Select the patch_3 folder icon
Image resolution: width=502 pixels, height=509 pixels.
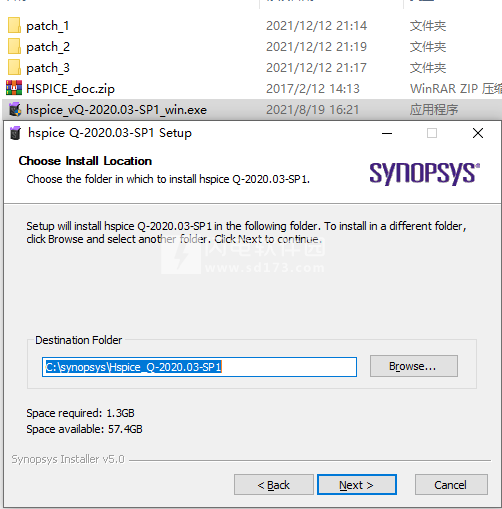[14, 68]
